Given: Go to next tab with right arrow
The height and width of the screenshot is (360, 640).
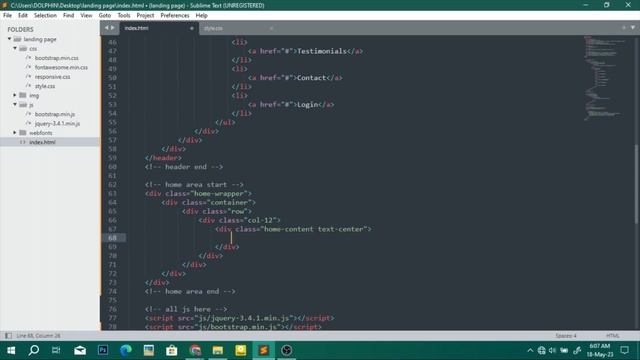Looking at the screenshot, I should point(113,28).
